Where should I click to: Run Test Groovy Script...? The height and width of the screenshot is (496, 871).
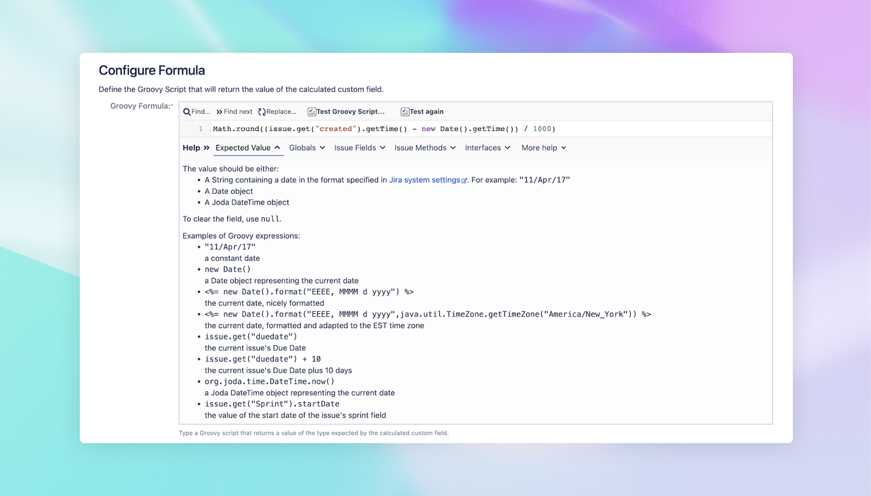pyautogui.click(x=346, y=112)
